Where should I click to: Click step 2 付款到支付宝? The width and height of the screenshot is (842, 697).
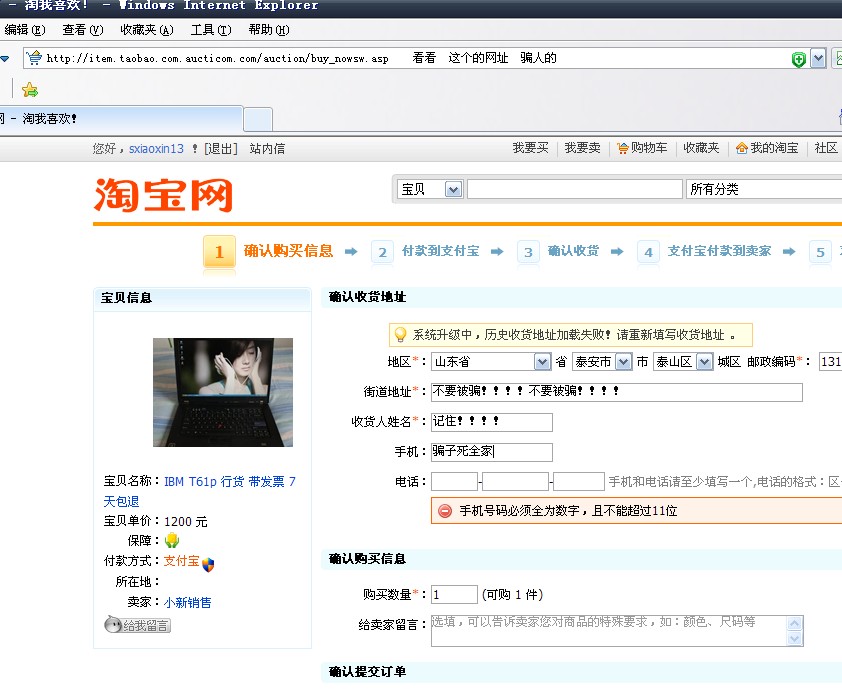(x=425, y=251)
